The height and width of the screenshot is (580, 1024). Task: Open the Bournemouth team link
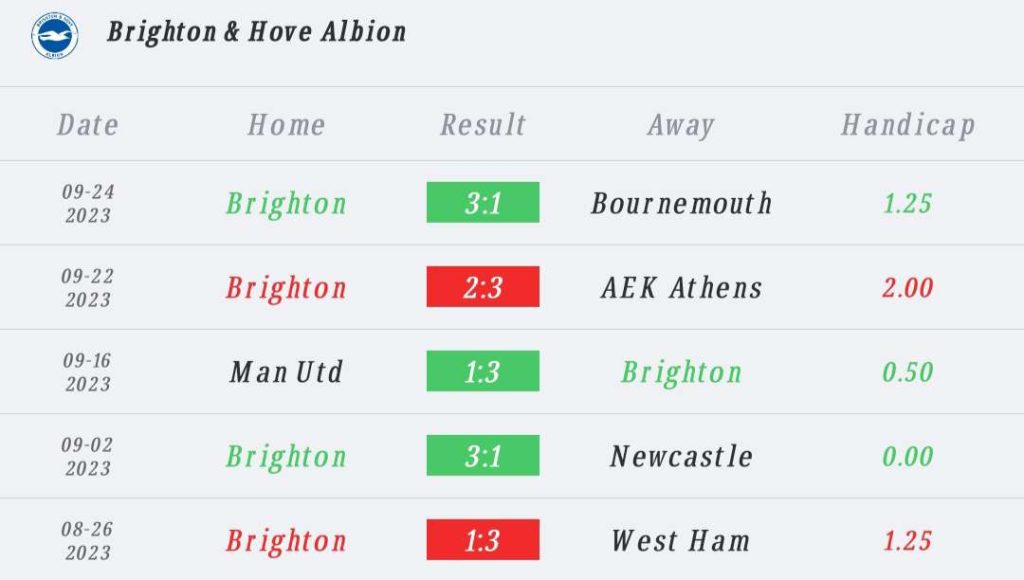(x=681, y=203)
